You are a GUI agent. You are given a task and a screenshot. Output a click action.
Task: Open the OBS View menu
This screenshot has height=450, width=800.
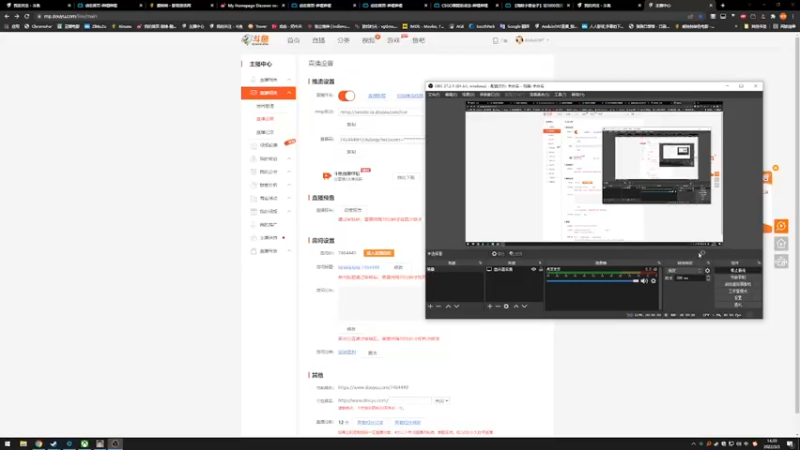(468, 94)
